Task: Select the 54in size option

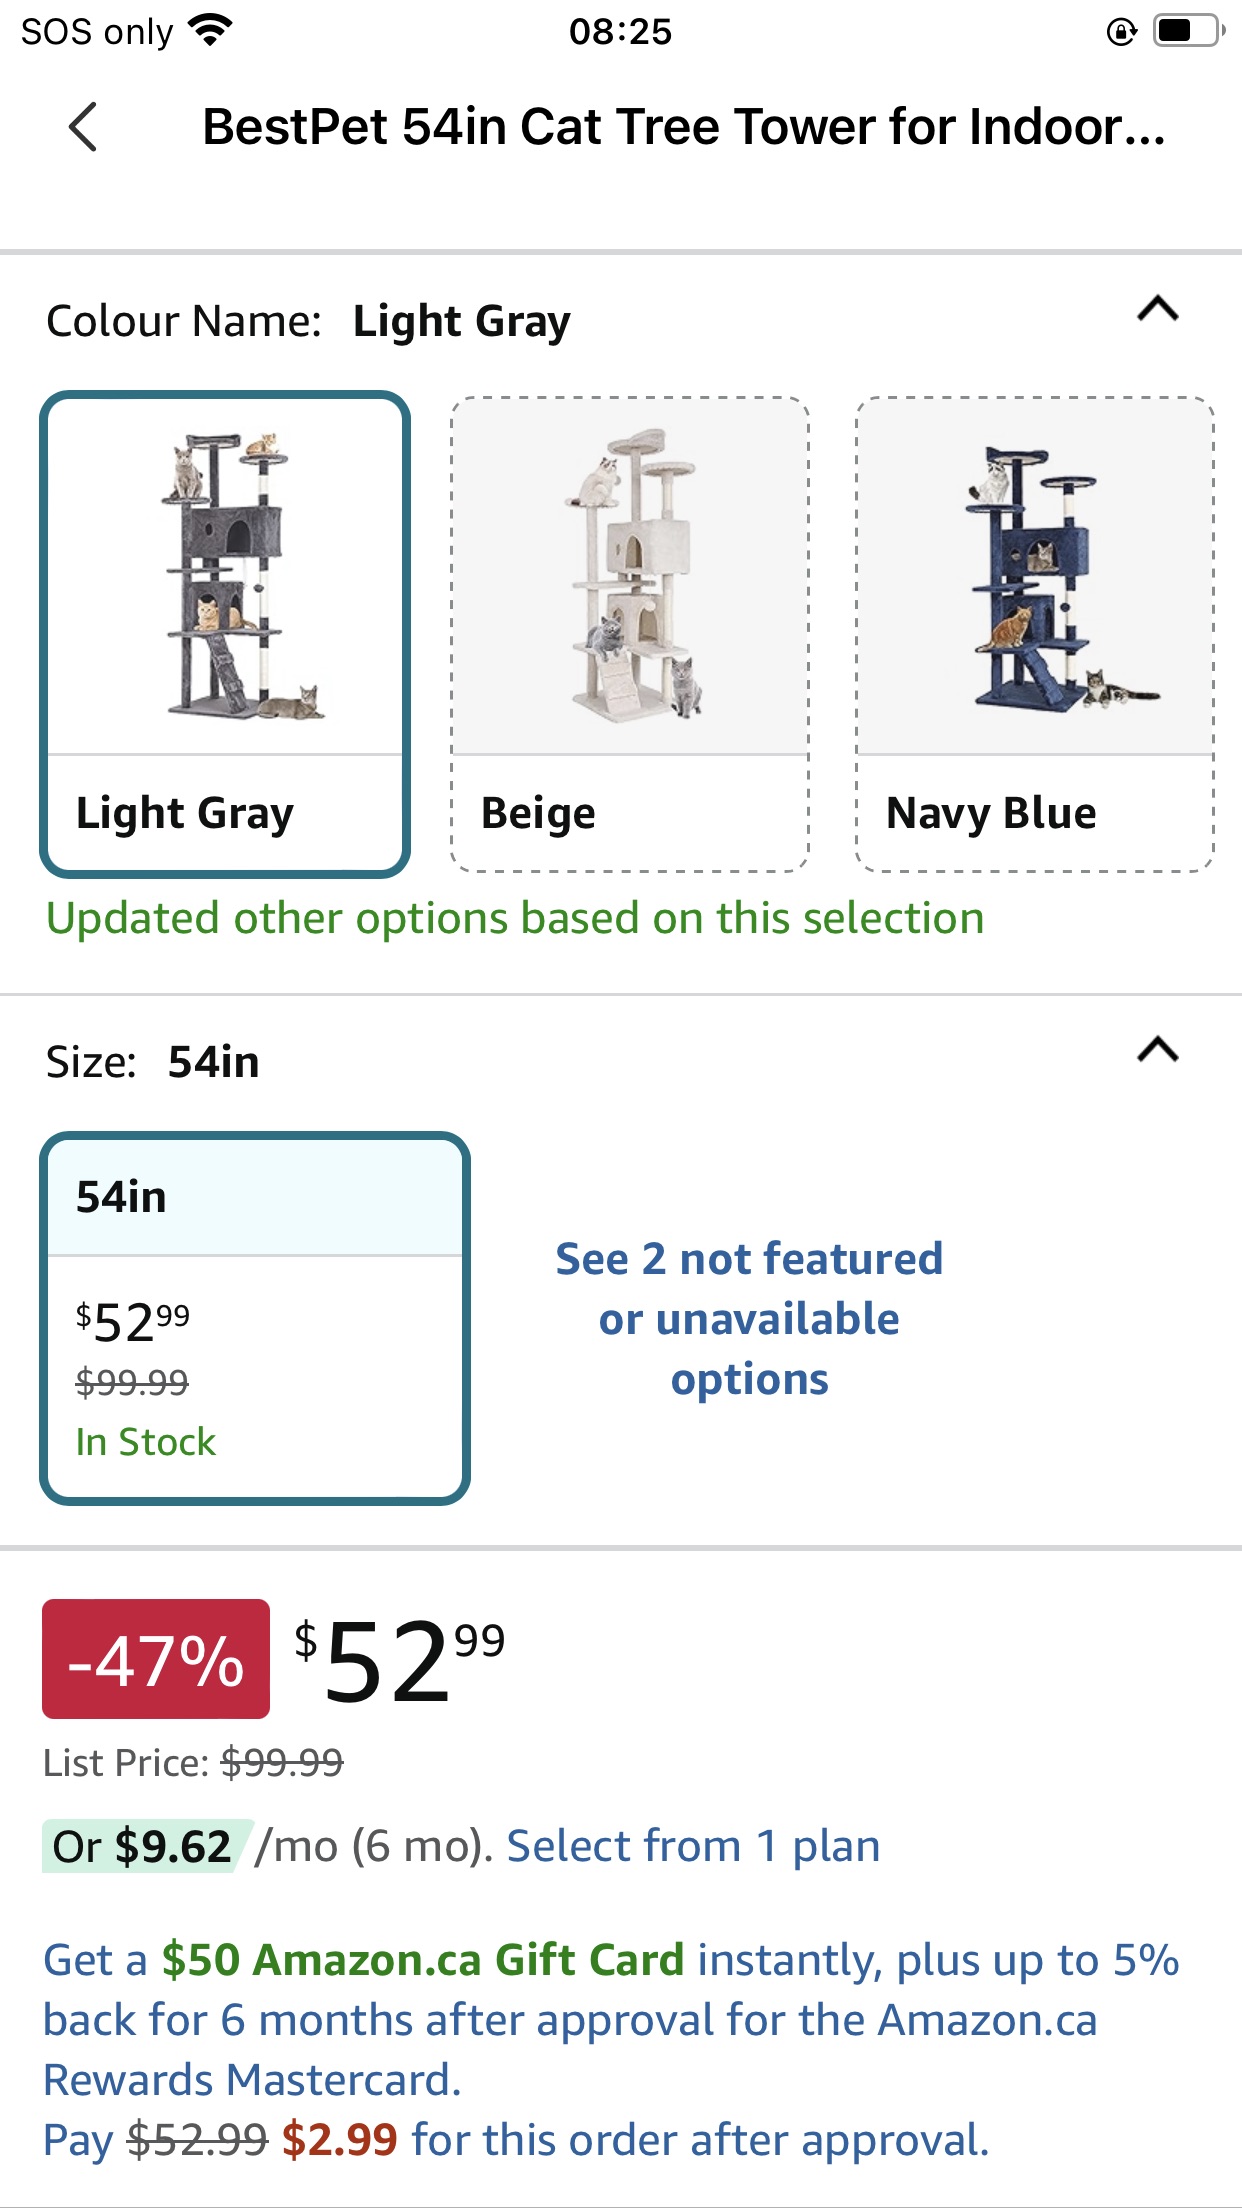Action: (x=255, y=1318)
